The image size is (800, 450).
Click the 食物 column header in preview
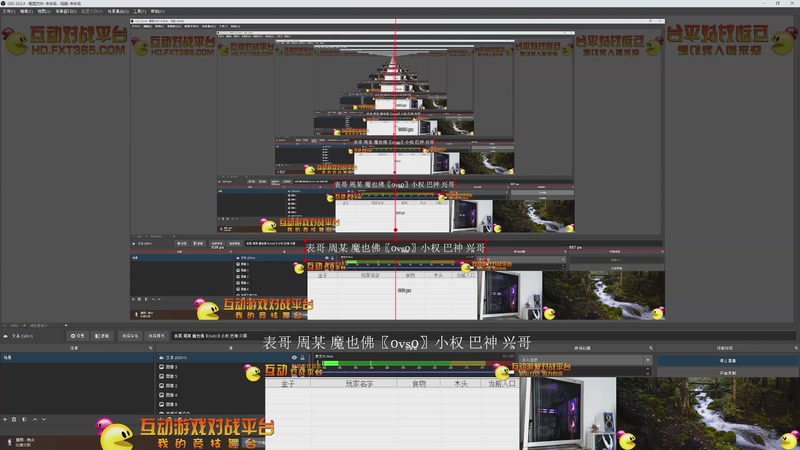[x=419, y=384]
